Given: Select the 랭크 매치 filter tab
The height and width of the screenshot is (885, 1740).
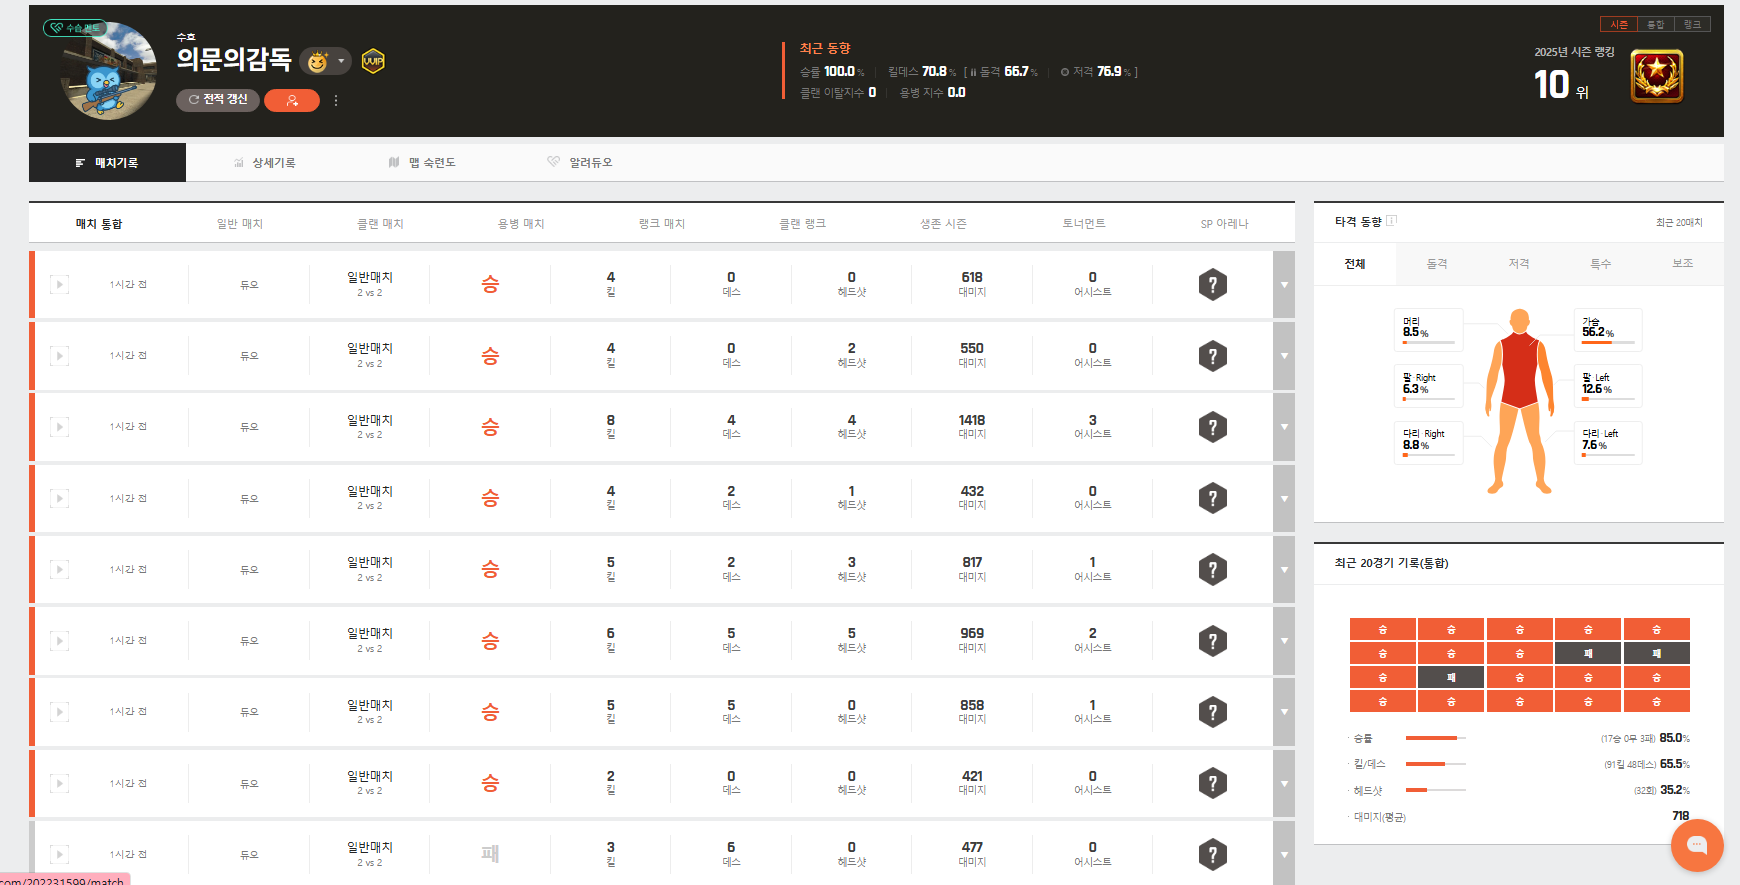Looking at the screenshot, I should click(x=661, y=224).
